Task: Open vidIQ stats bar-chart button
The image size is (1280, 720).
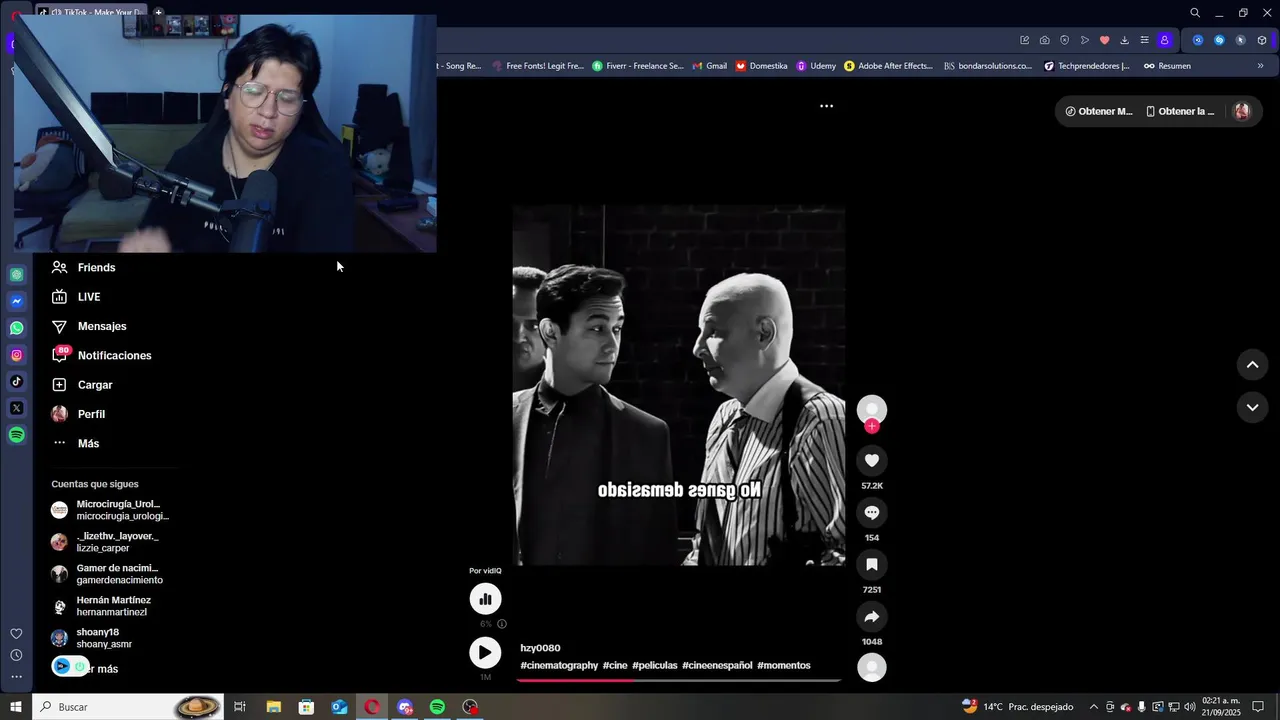Action: [x=485, y=599]
